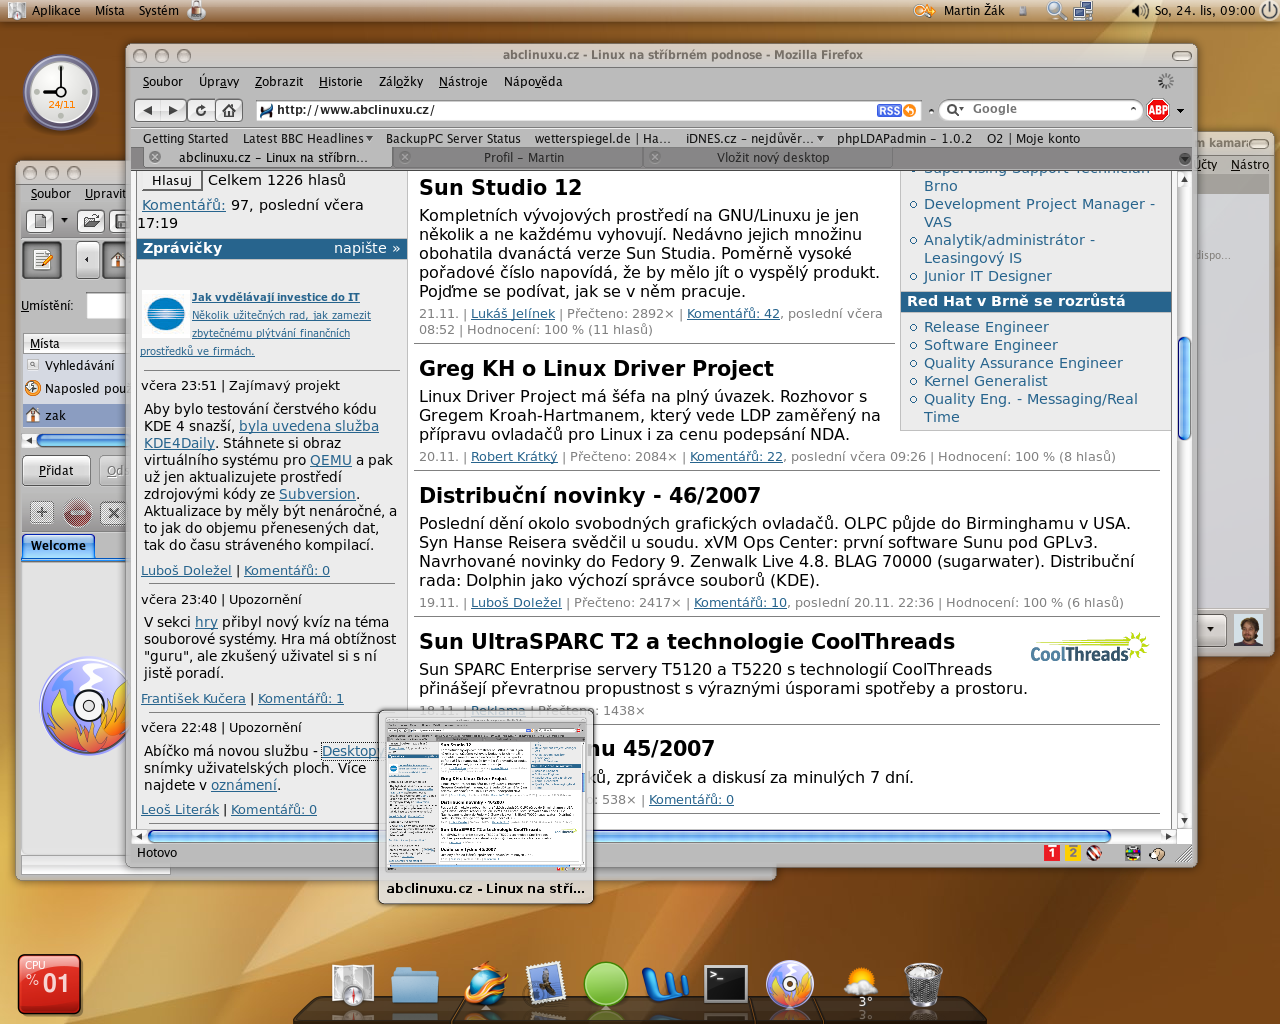The image size is (1280, 1024).
Task: Open the blue folder icon in the dock
Action: [415, 985]
